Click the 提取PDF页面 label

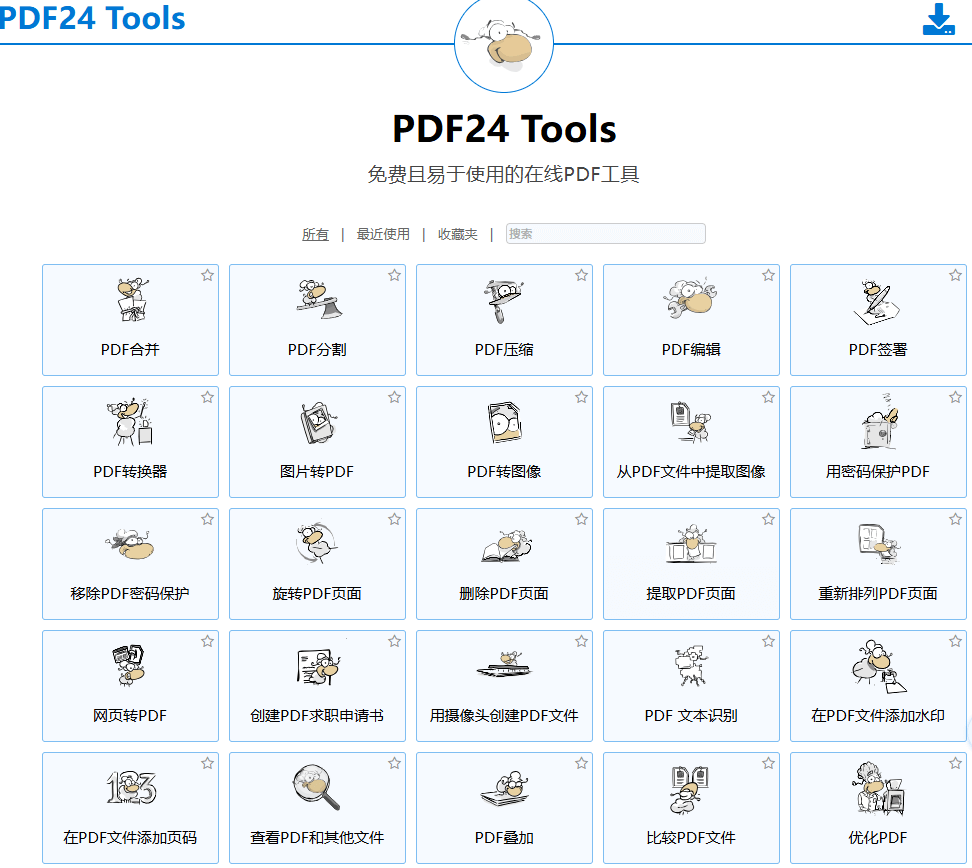click(x=691, y=594)
